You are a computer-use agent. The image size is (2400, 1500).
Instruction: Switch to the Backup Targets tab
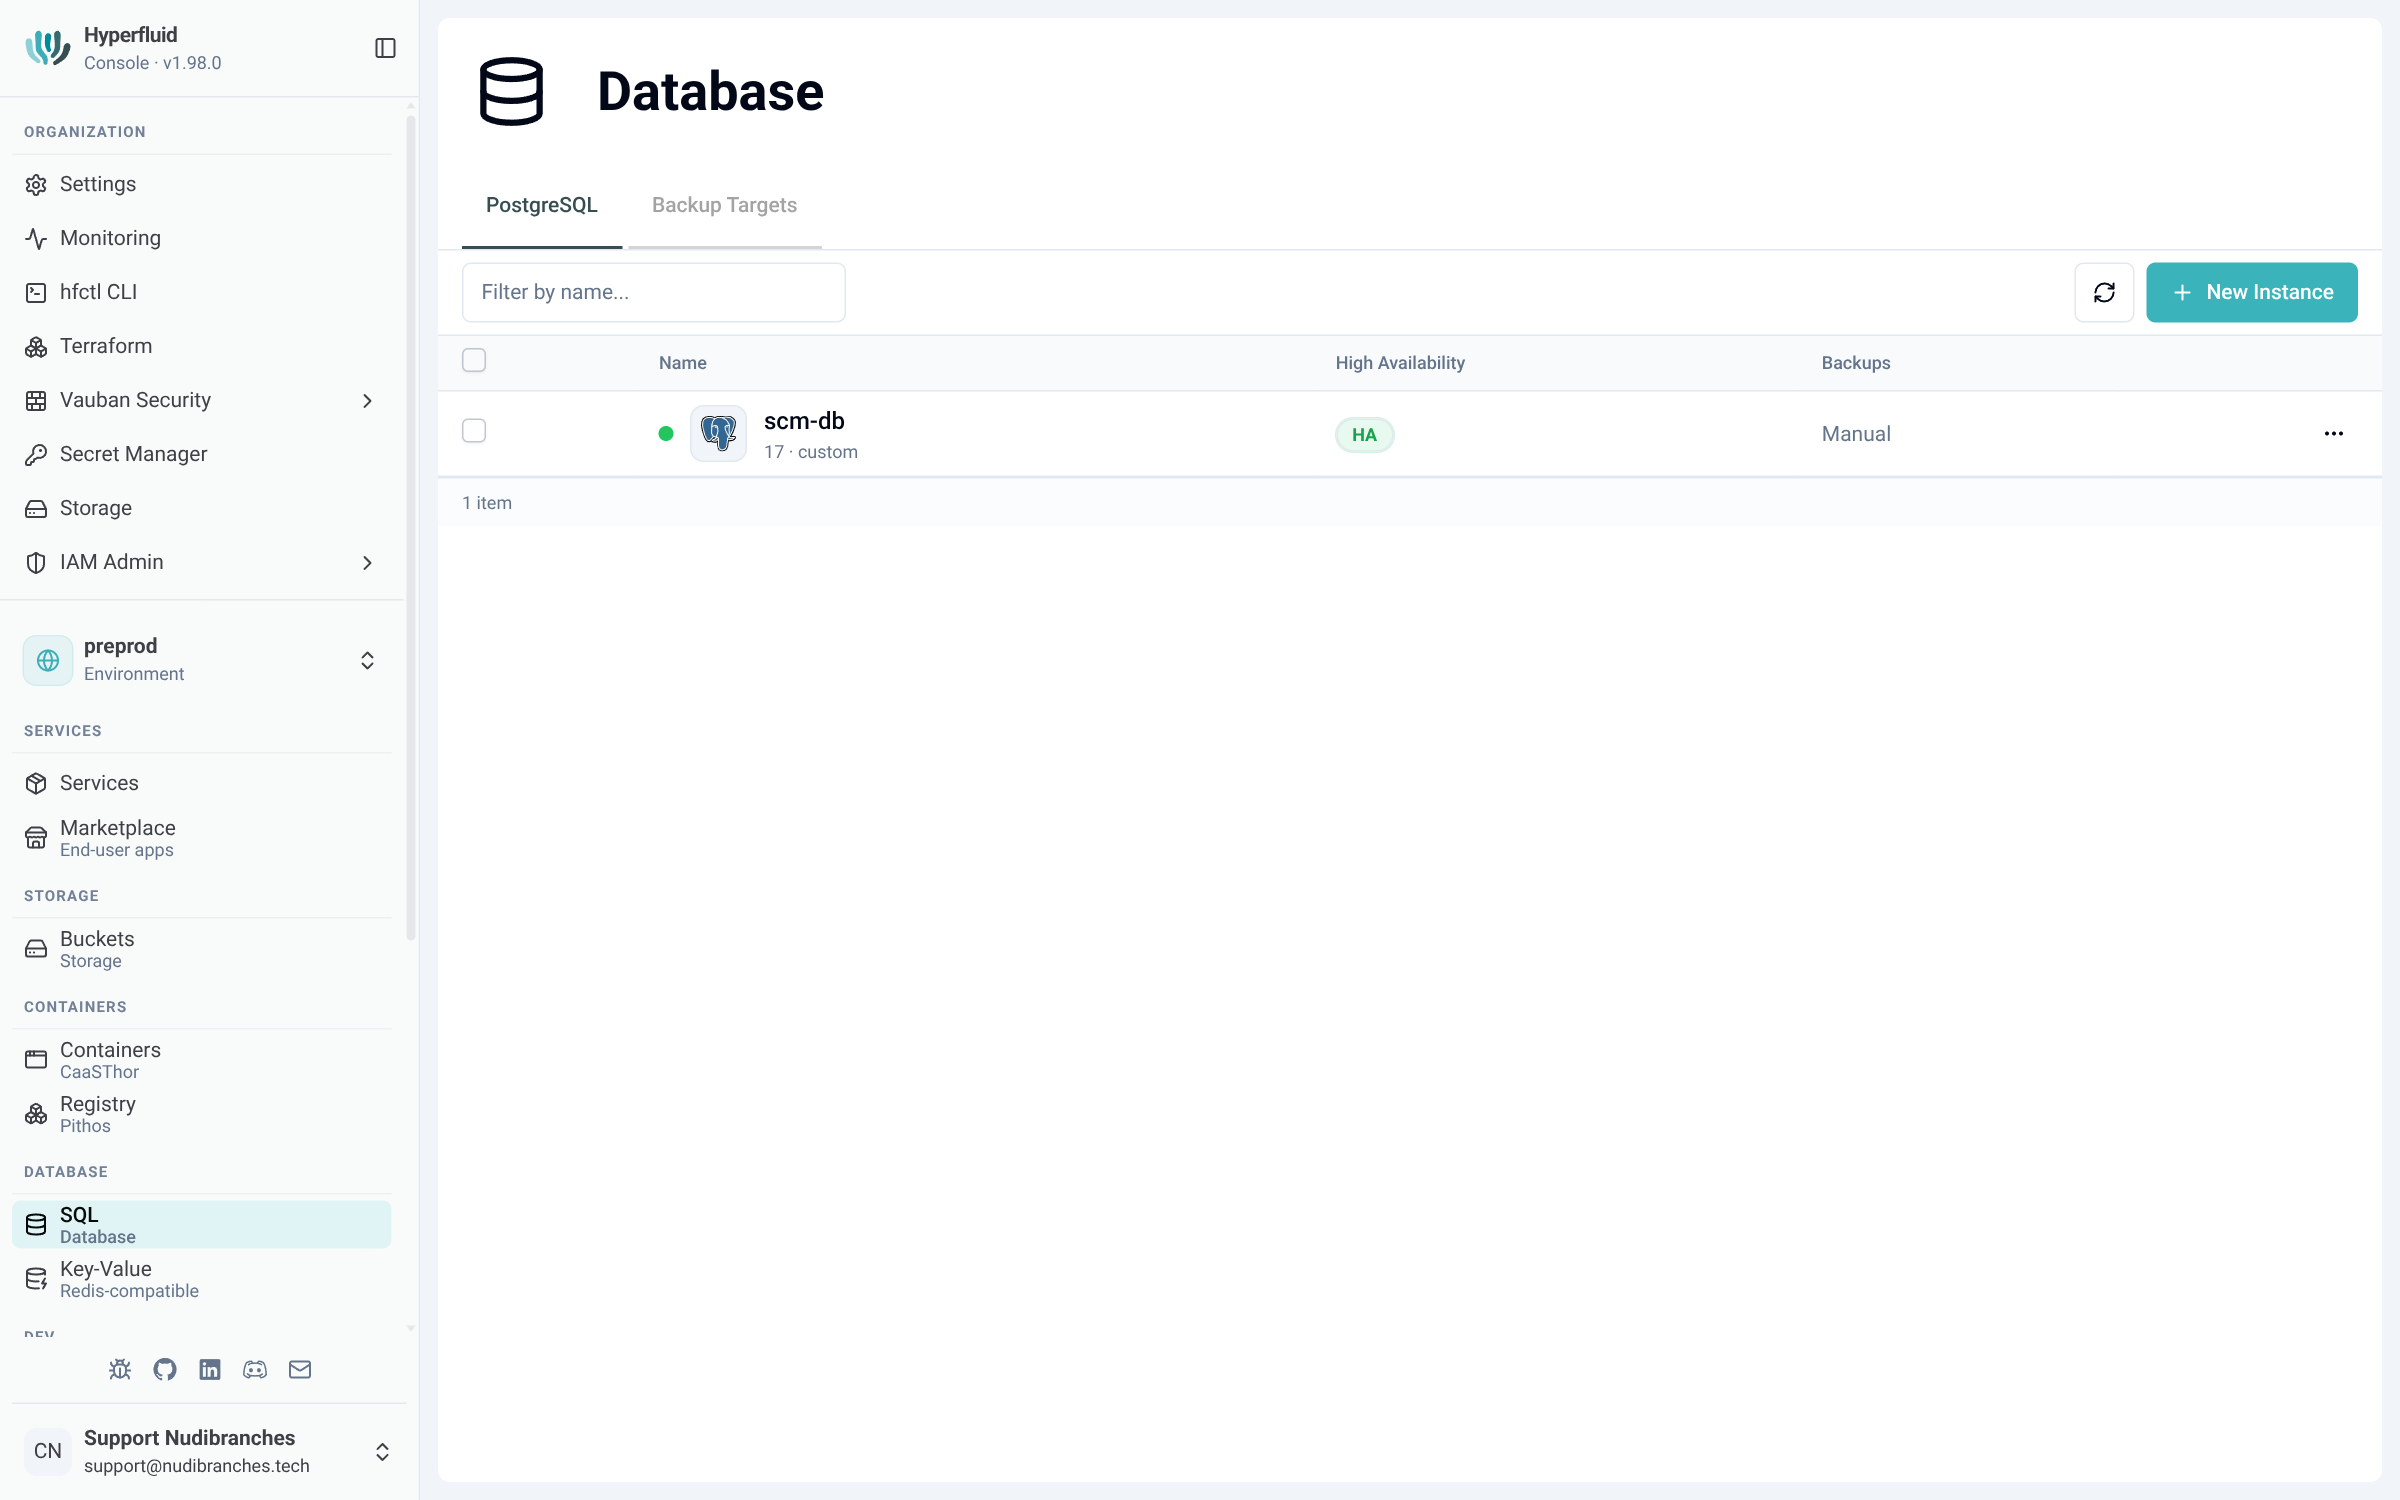pyautogui.click(x=725, y=206)
